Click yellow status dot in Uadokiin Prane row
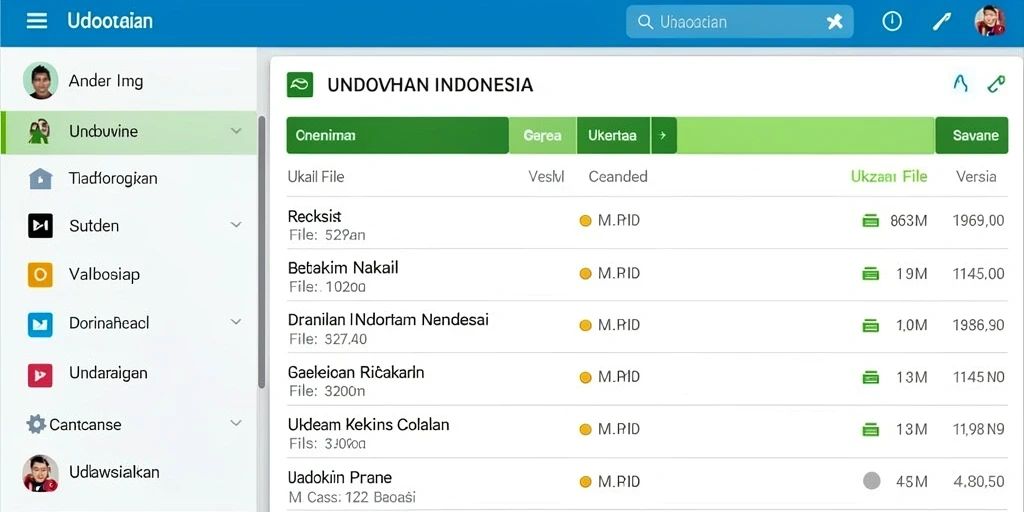The image size is (1024, 512). coord(585,482)
